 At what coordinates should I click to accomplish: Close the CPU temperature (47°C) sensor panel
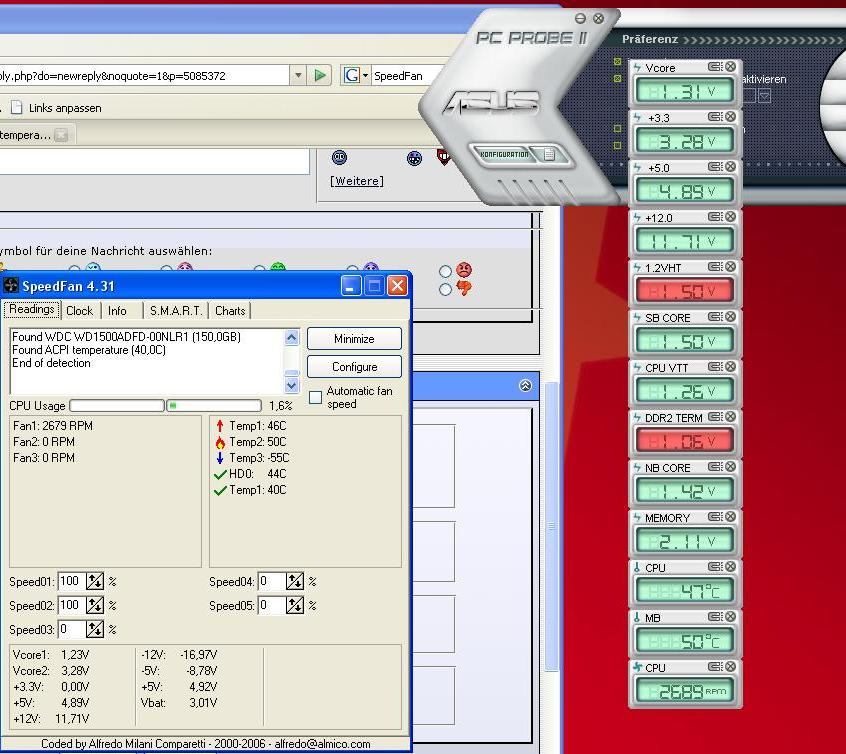pyautogui.click(x=731, y=566)
